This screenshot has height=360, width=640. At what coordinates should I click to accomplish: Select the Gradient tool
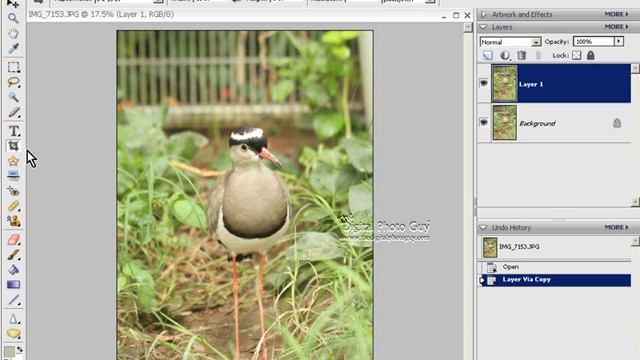13,284
